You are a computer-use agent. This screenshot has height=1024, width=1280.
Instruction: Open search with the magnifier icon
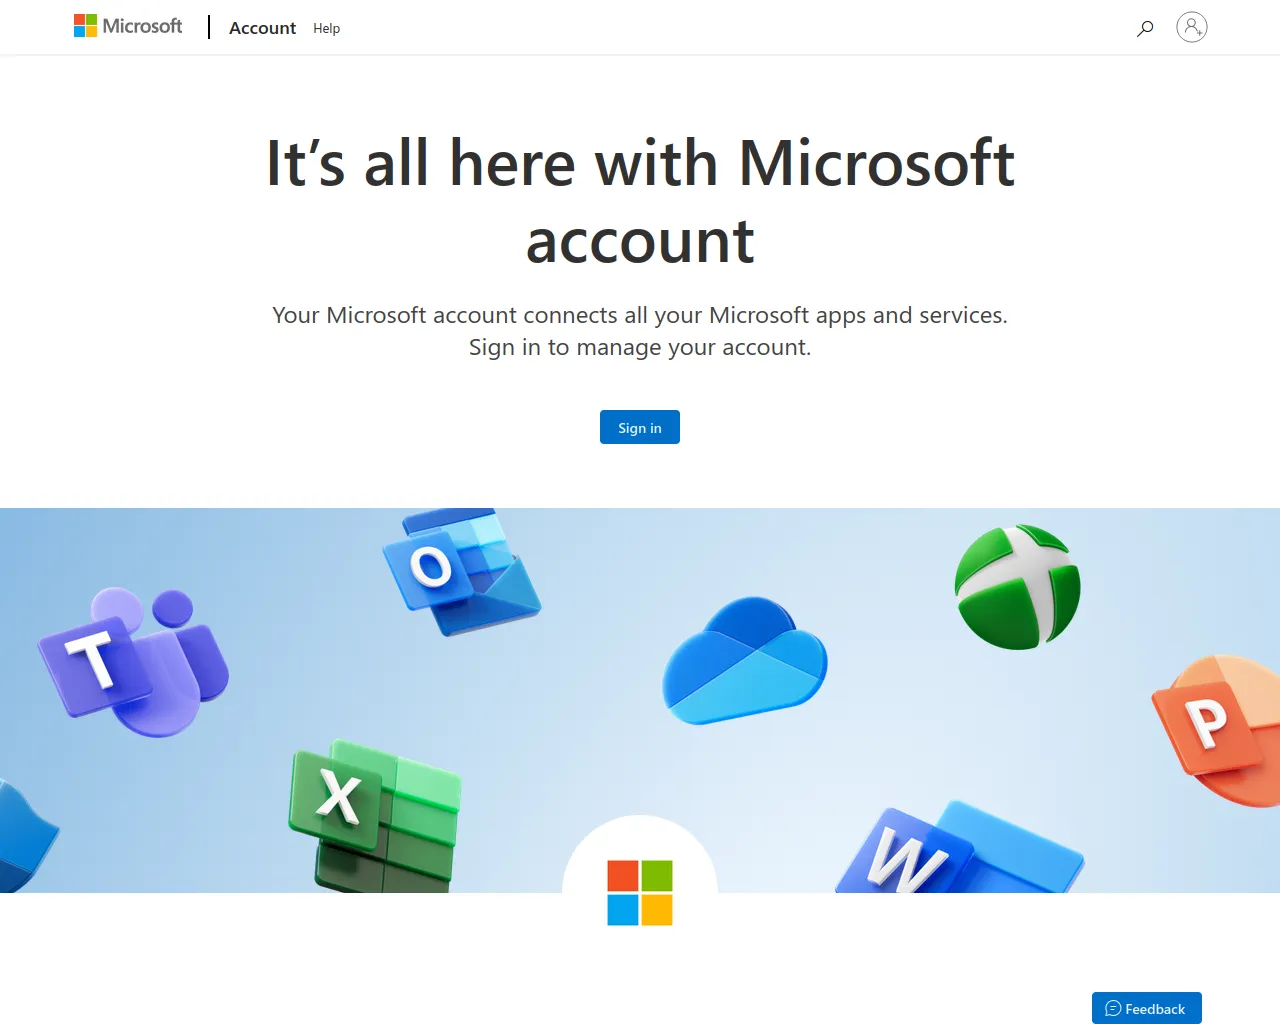[x=1145, y=28]
